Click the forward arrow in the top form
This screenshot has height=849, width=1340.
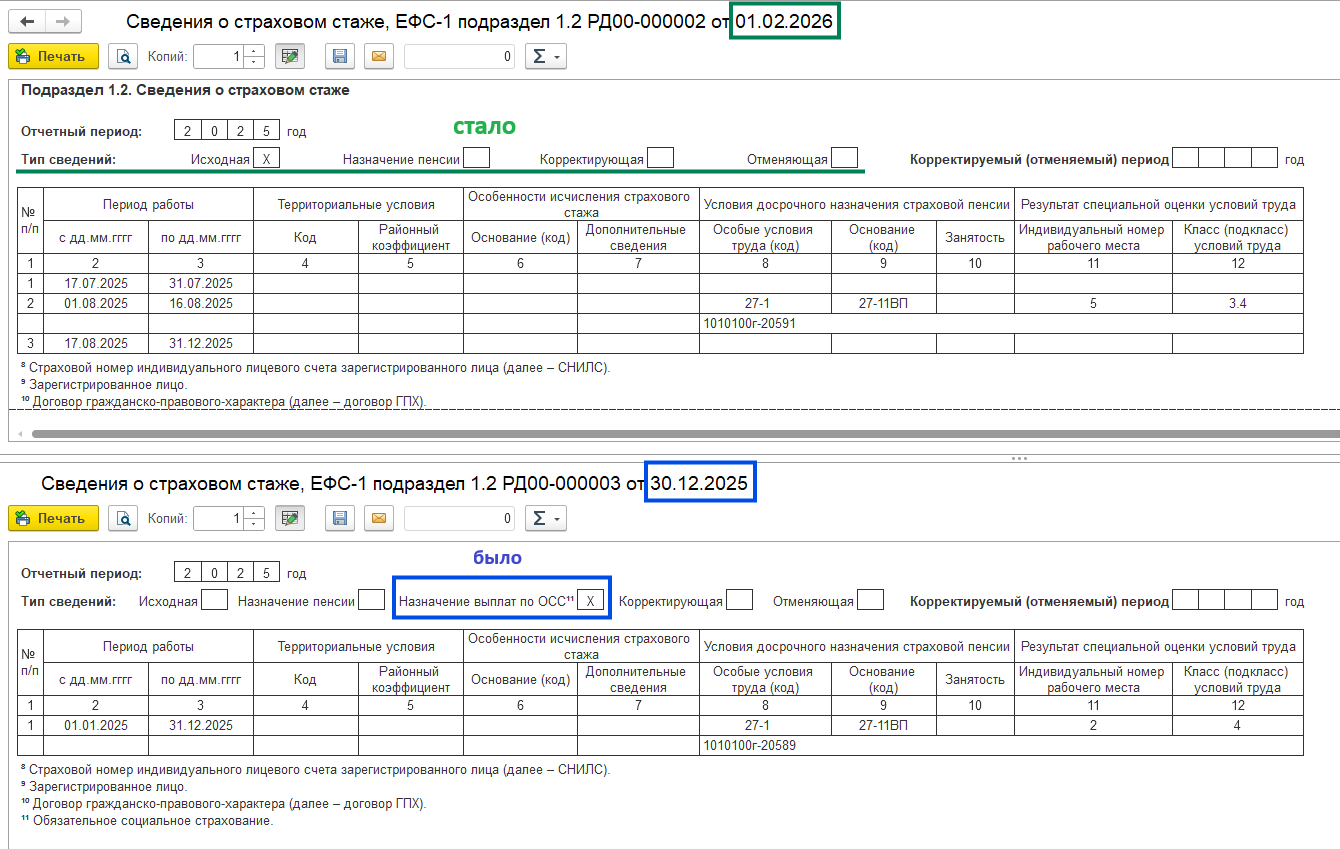(x=63, y=21)
